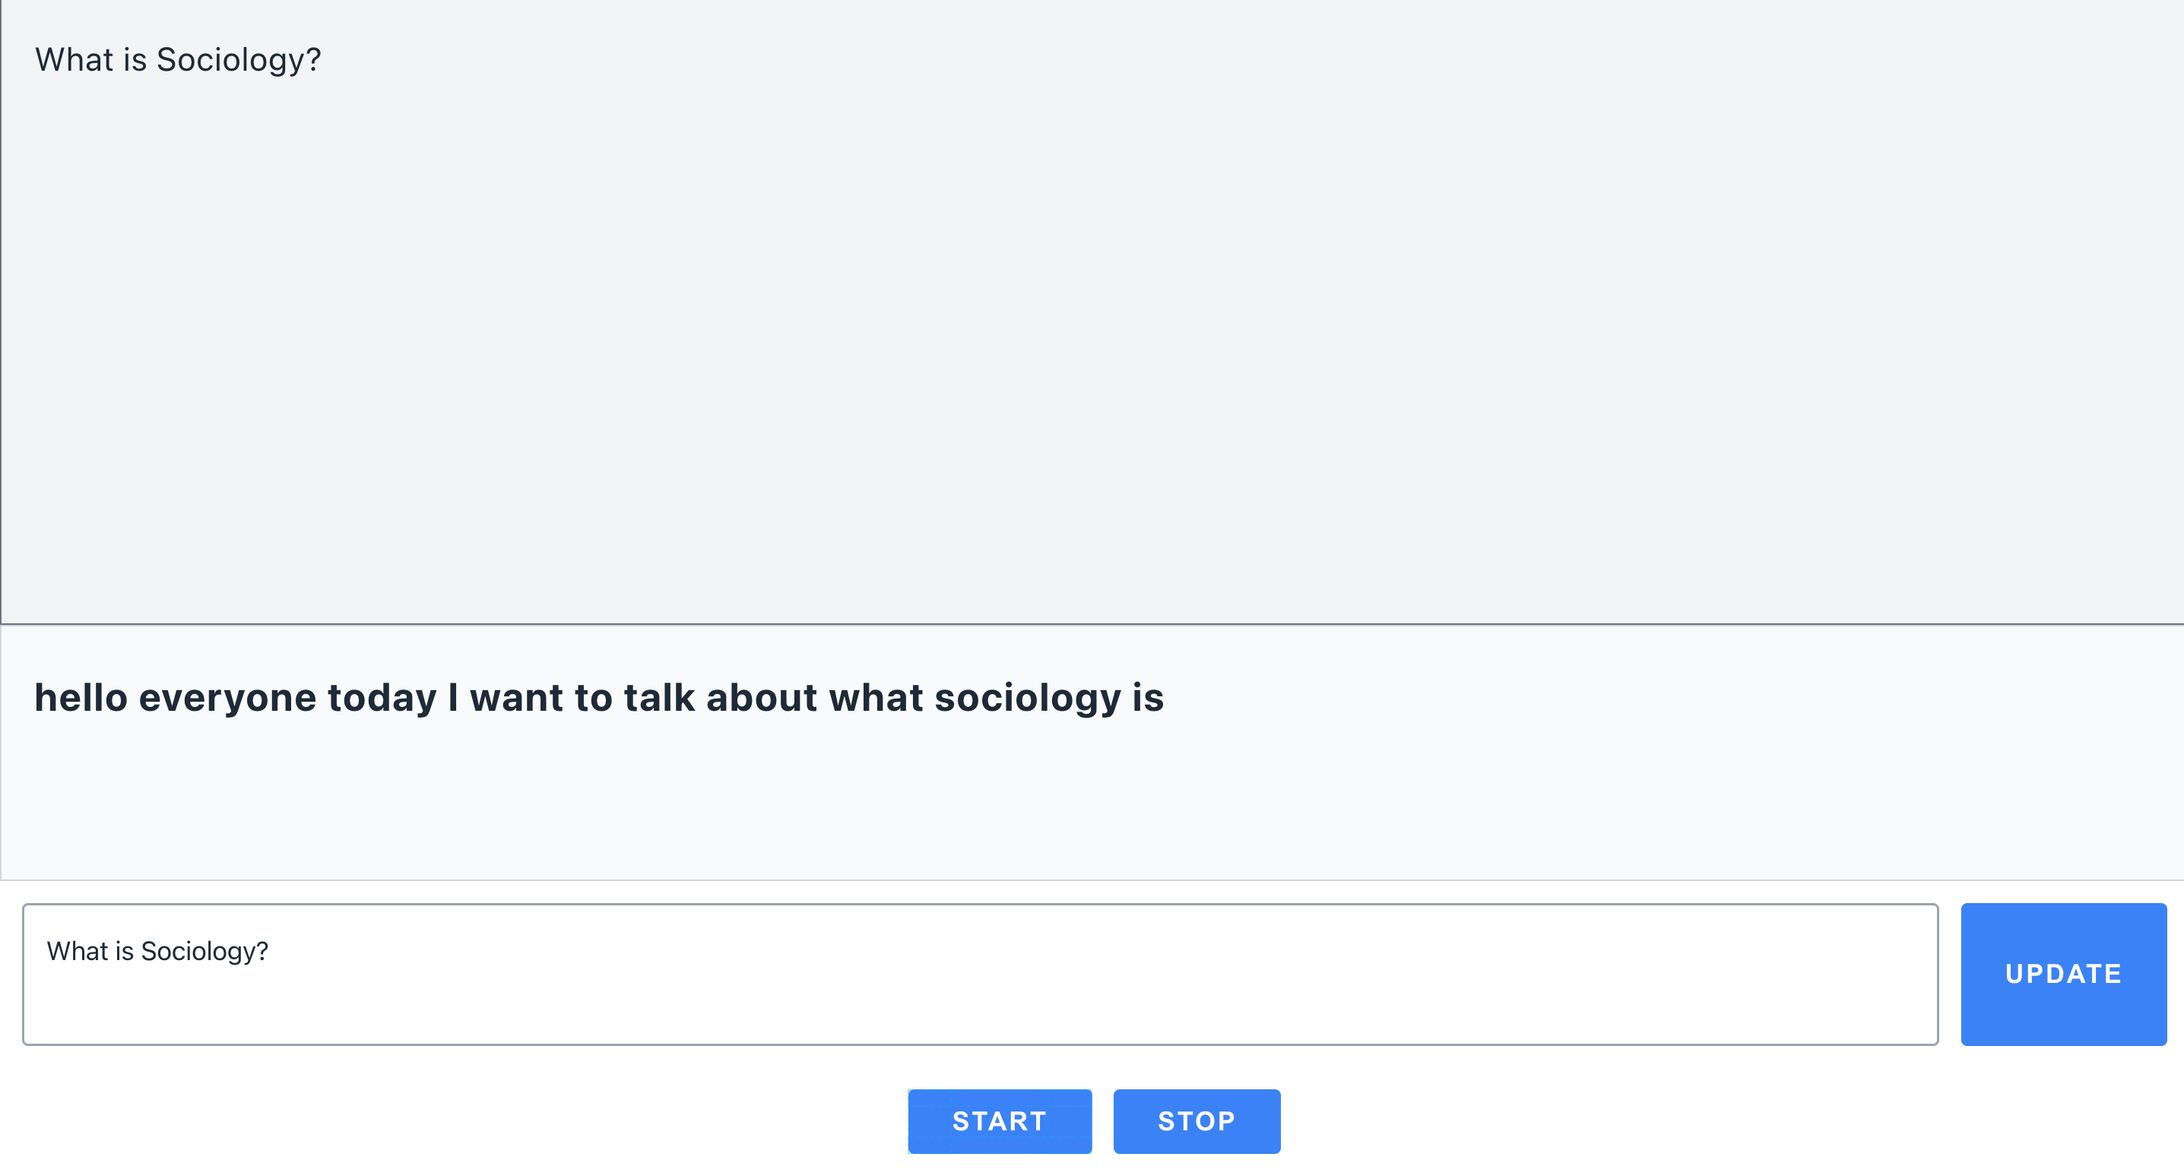Click the "What is Sociology?" heading in top panel
The height and width of the screenshot is (1176, 2184).
(178, 60)
